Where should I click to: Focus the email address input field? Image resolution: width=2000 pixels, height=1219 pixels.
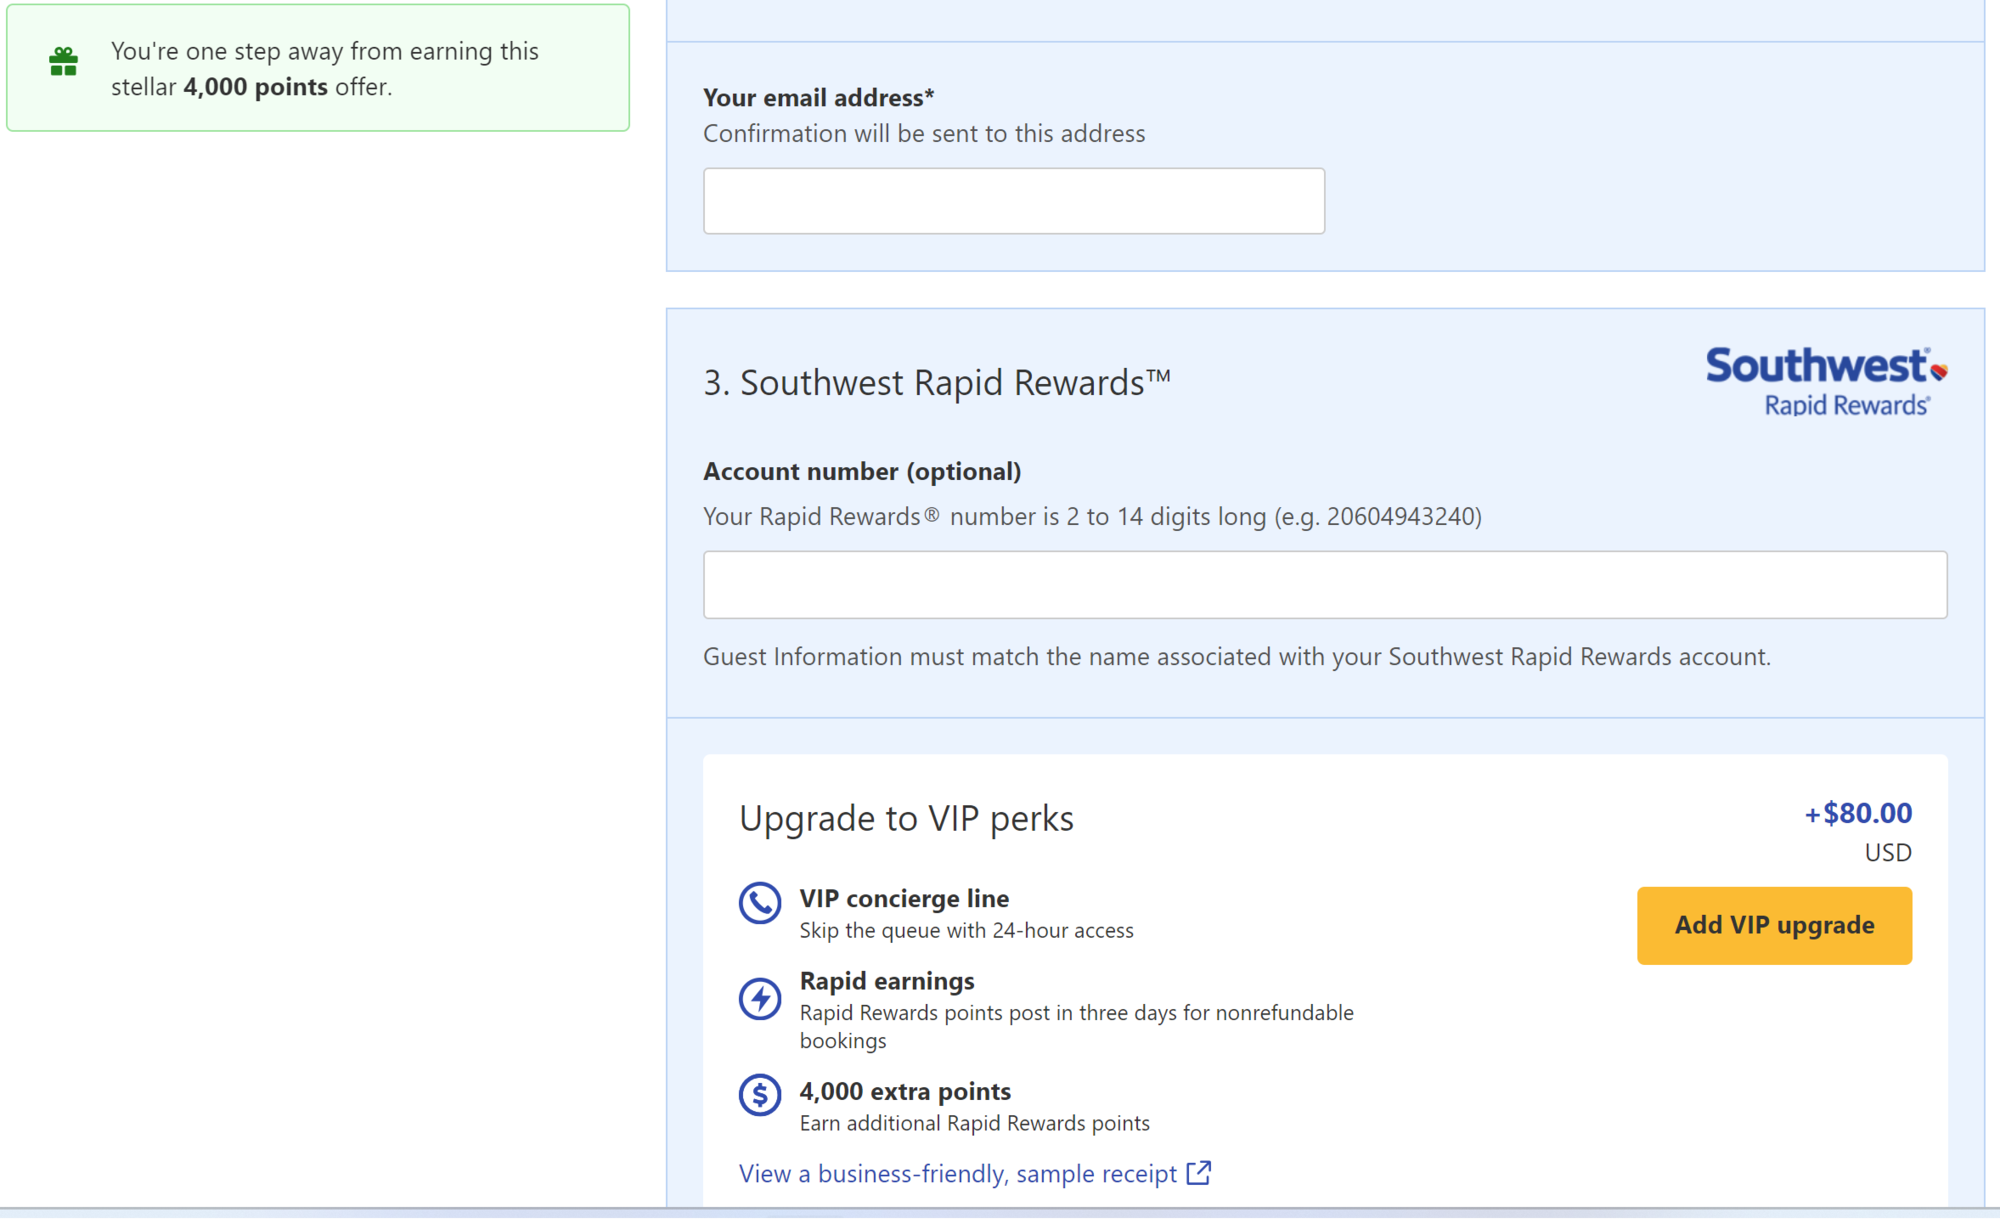[x=1013, y=201]
